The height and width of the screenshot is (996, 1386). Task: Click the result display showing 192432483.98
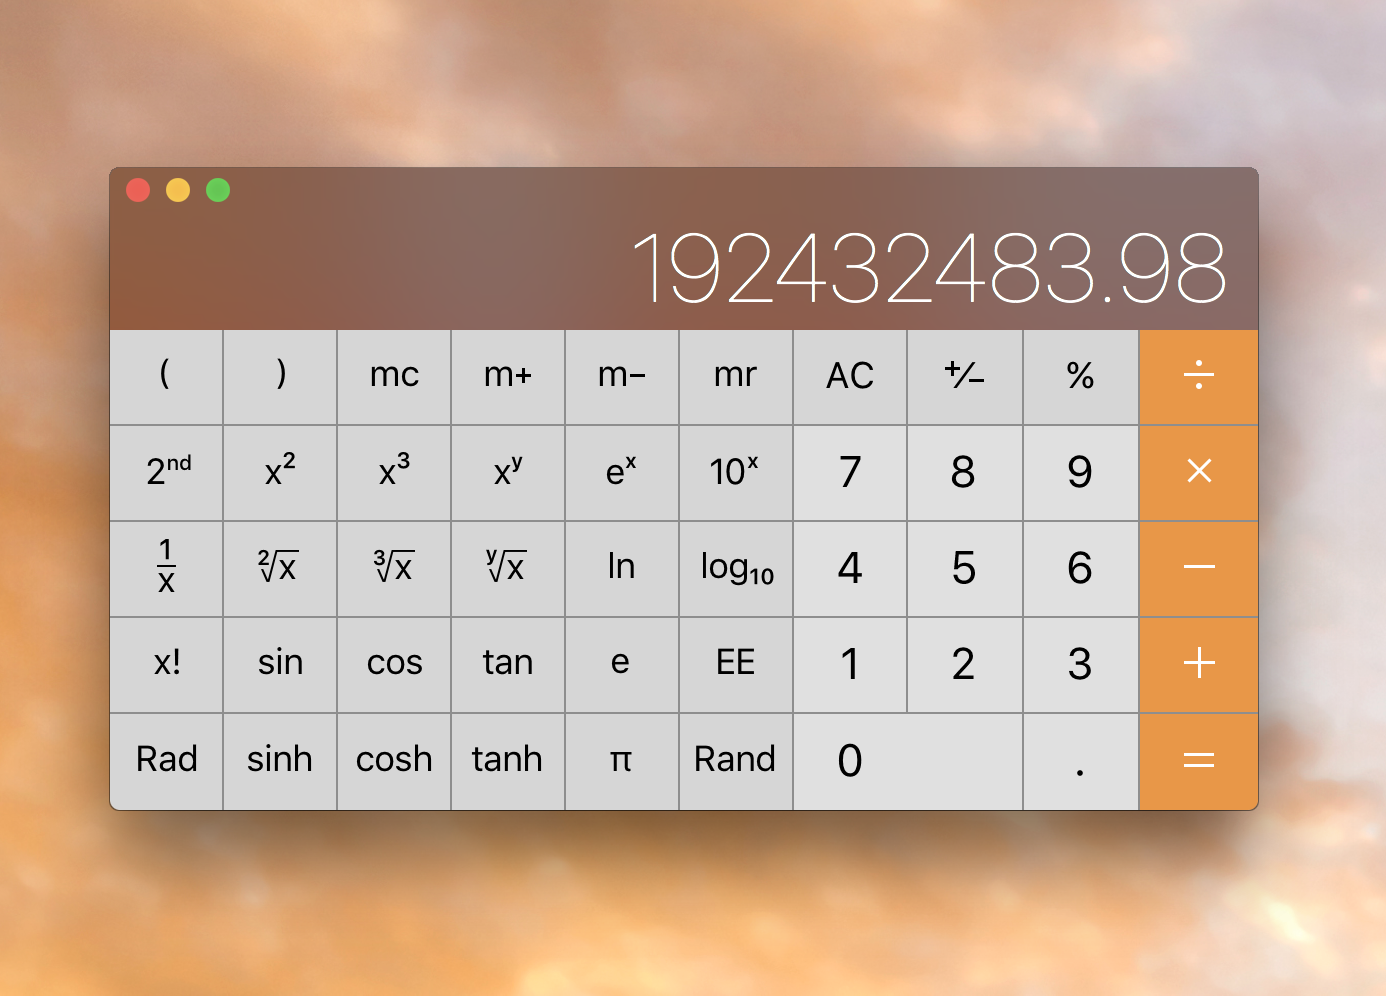(x=929, y=268)
